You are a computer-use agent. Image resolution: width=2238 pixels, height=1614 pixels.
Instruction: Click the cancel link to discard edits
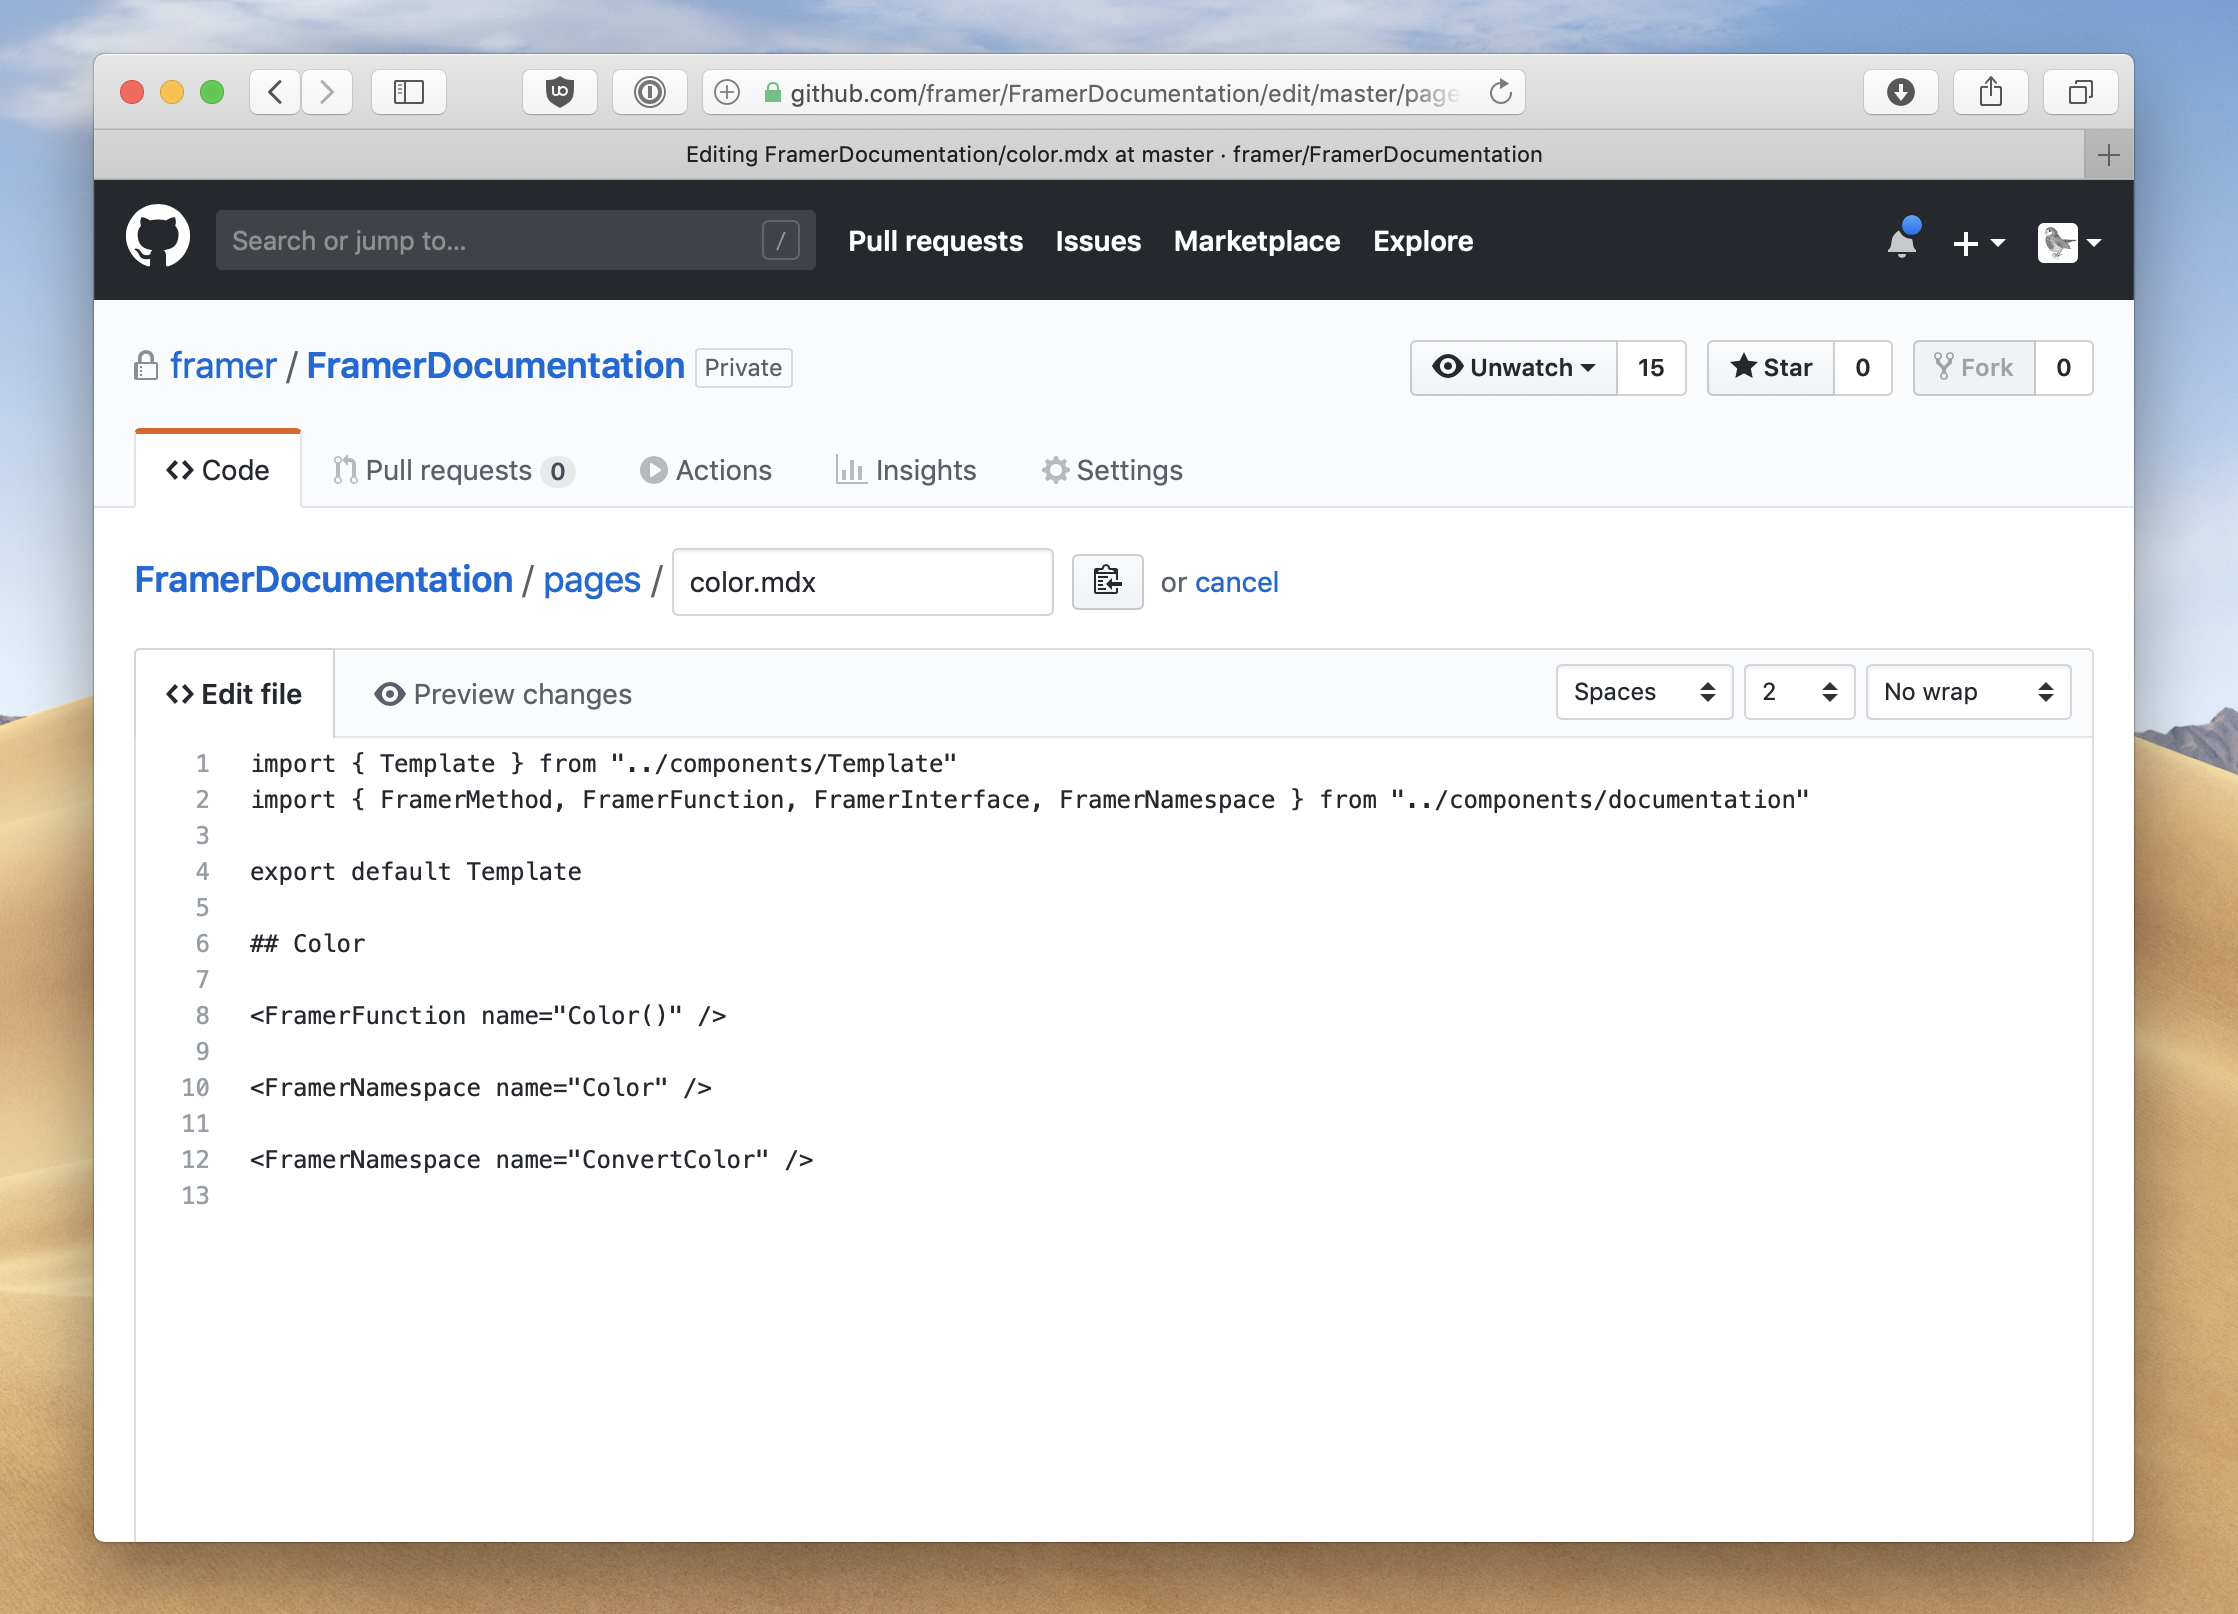pos(1237,582)
